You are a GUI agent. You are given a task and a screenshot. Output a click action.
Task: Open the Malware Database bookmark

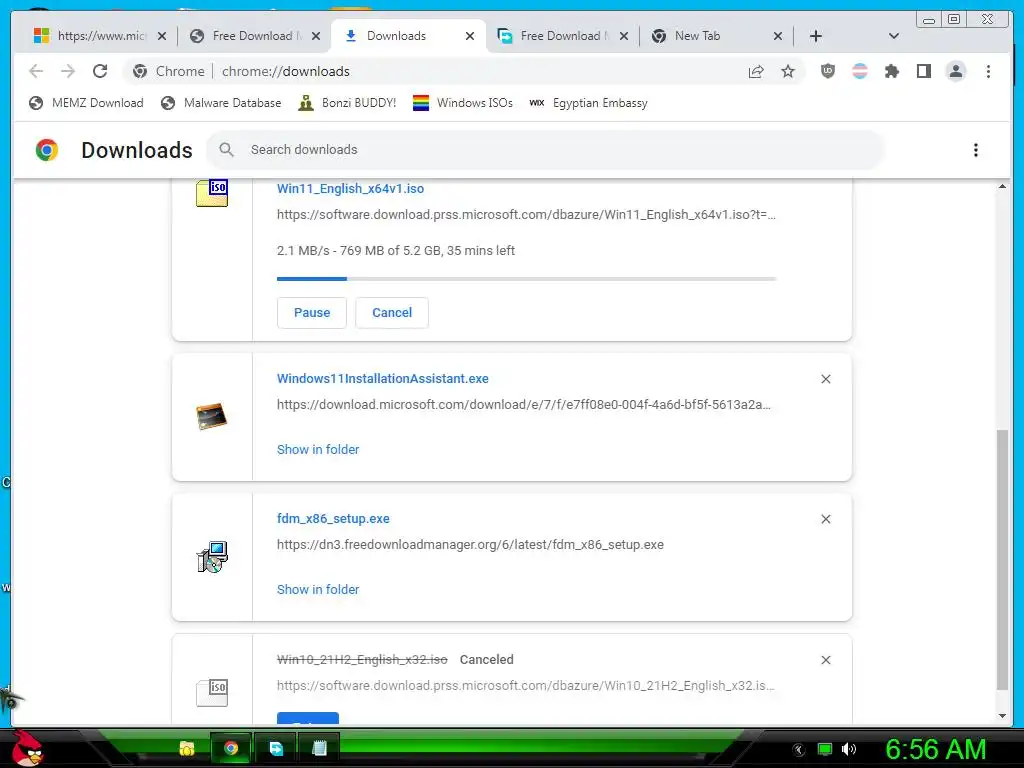click(x=221, y=103)
